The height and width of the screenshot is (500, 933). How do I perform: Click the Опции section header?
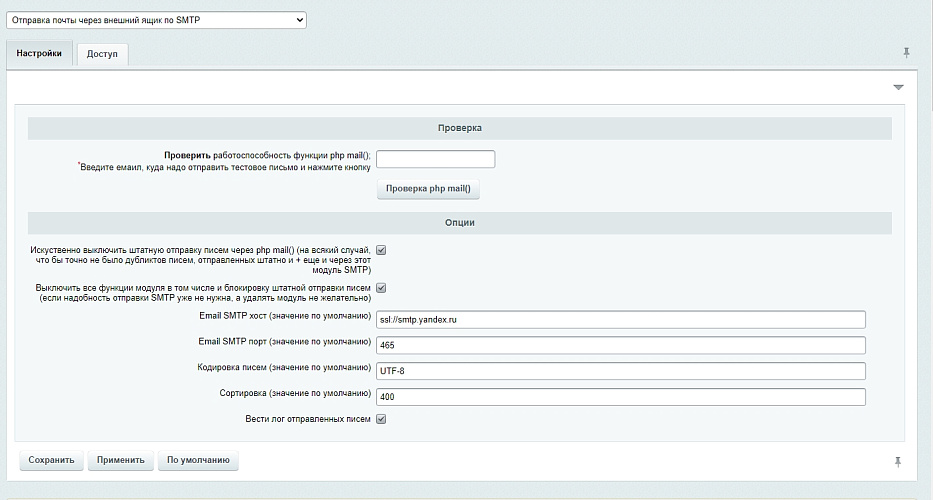459,222
